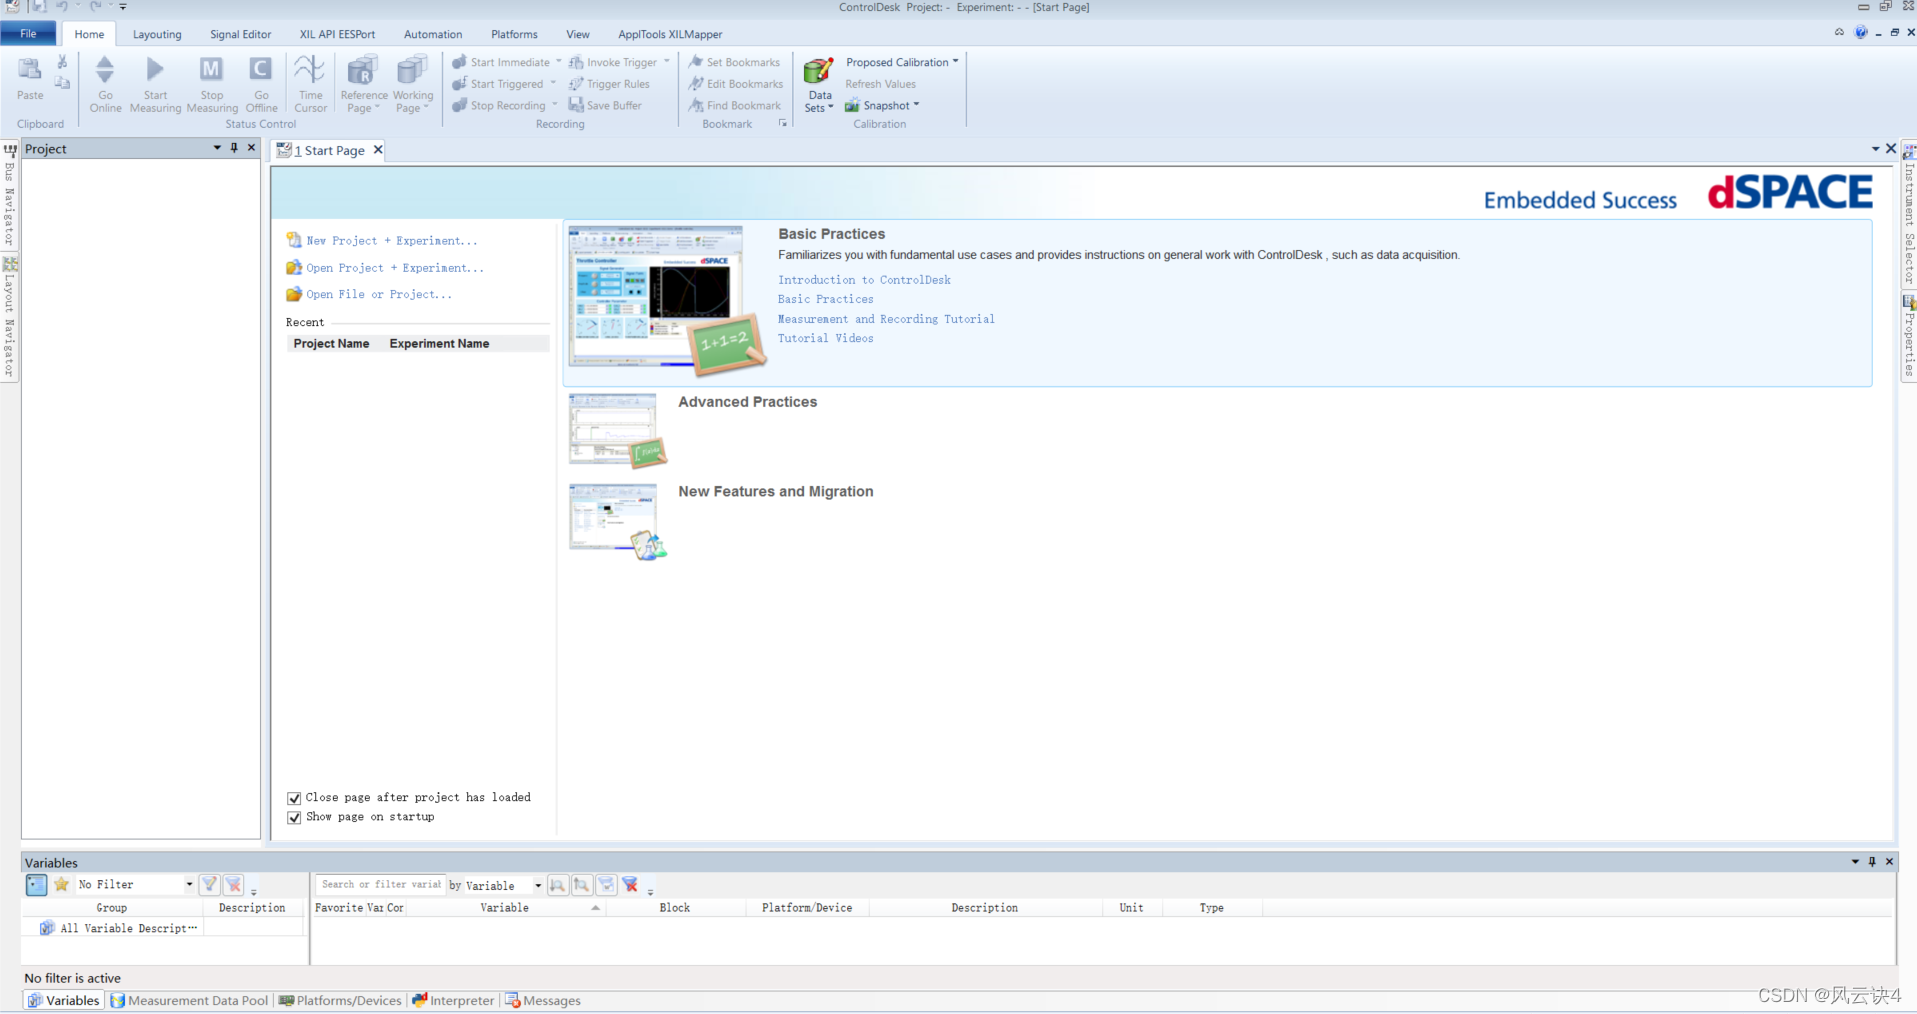Screen dimensions: 1917x1014
Task: Click Find Bookmark
Action: tap(735, 105)
